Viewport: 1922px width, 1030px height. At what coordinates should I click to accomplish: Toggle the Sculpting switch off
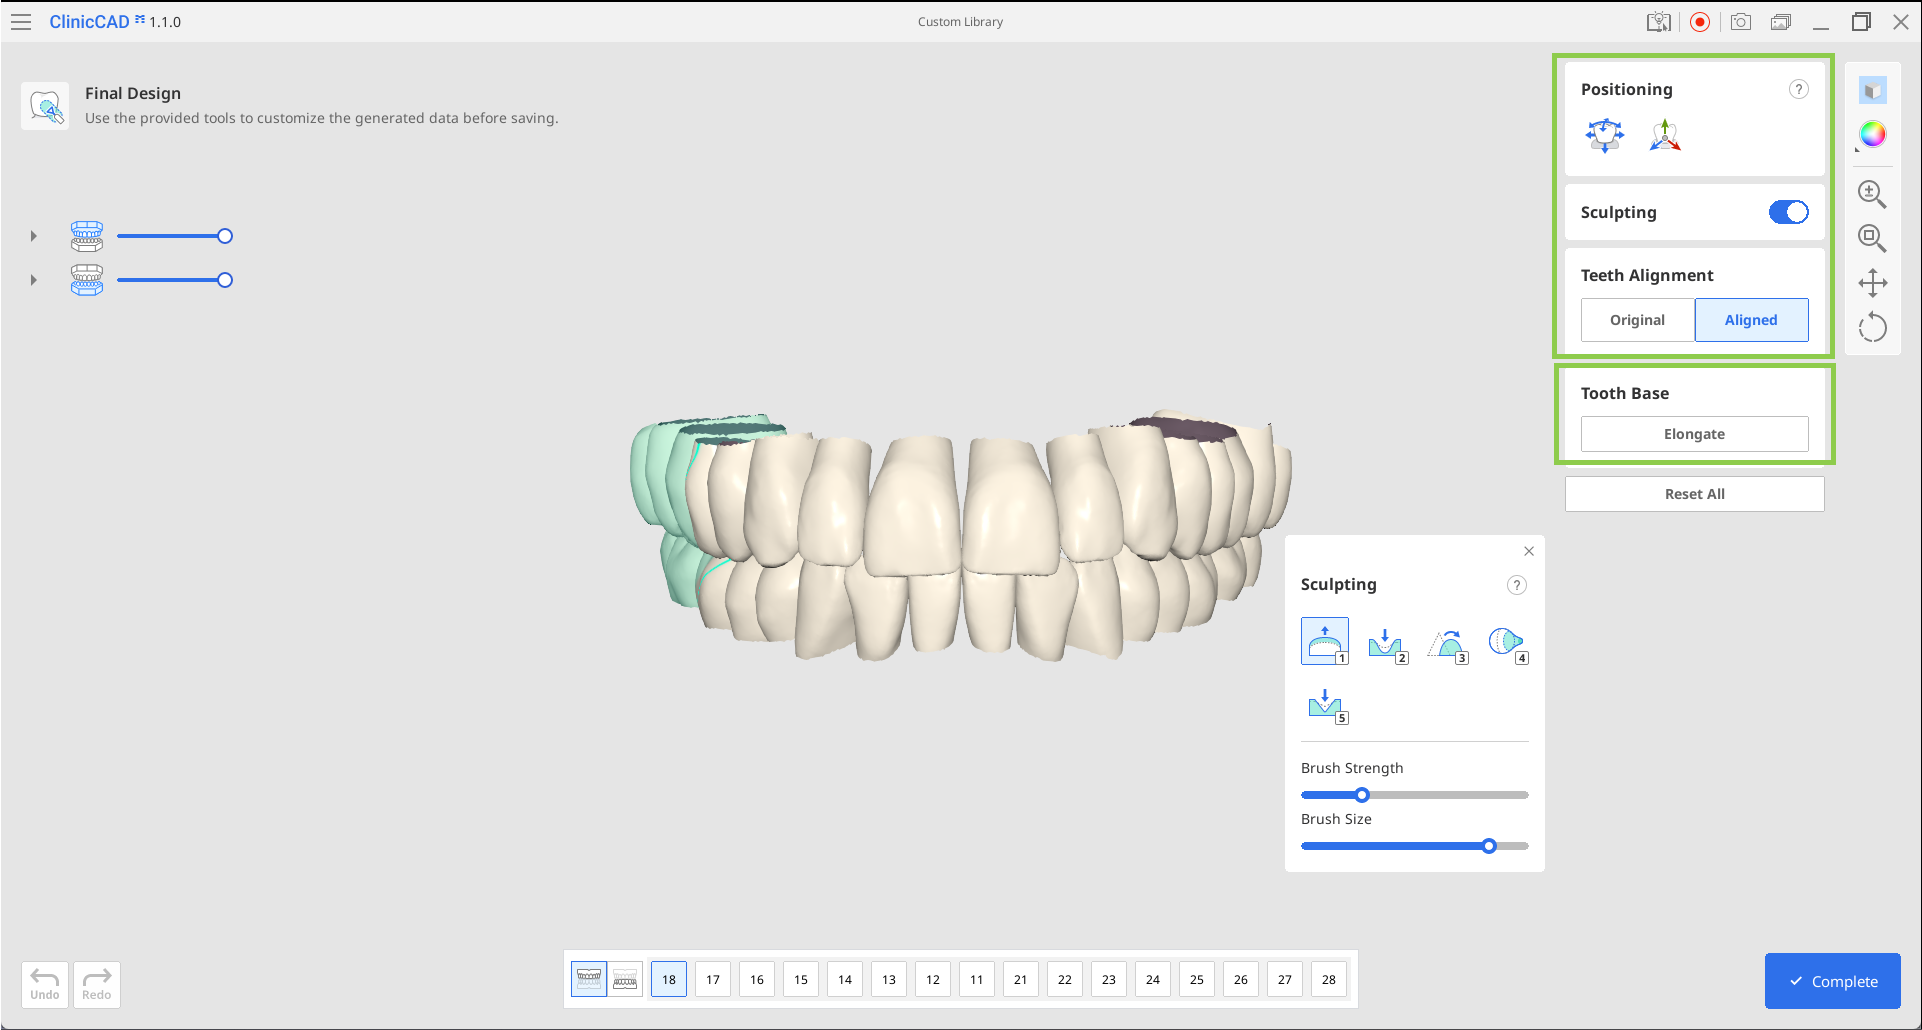pos(1788,212)
